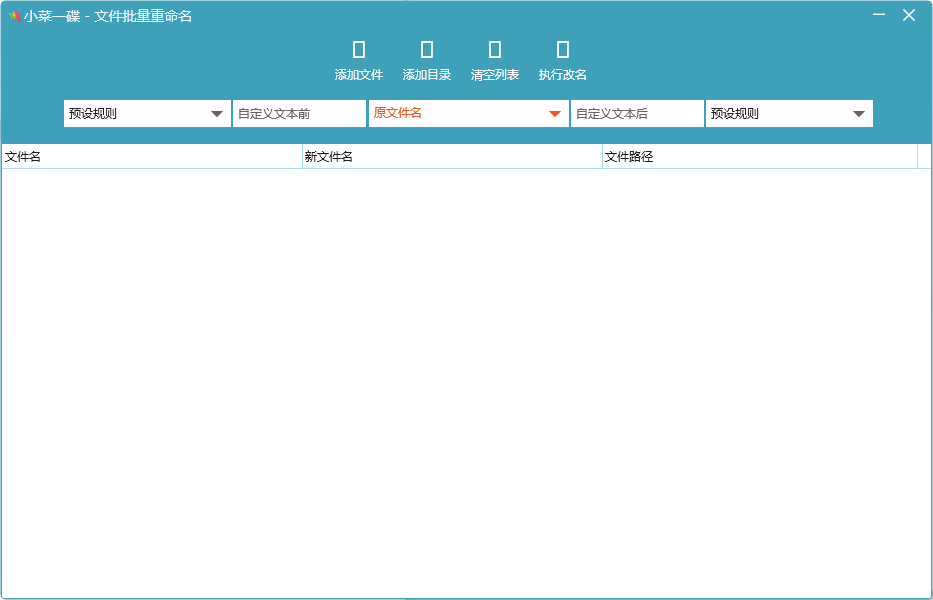Click the Execute Rename icon above 执行改名
This screenshot has height=600, width=933.
pos(563,50)
